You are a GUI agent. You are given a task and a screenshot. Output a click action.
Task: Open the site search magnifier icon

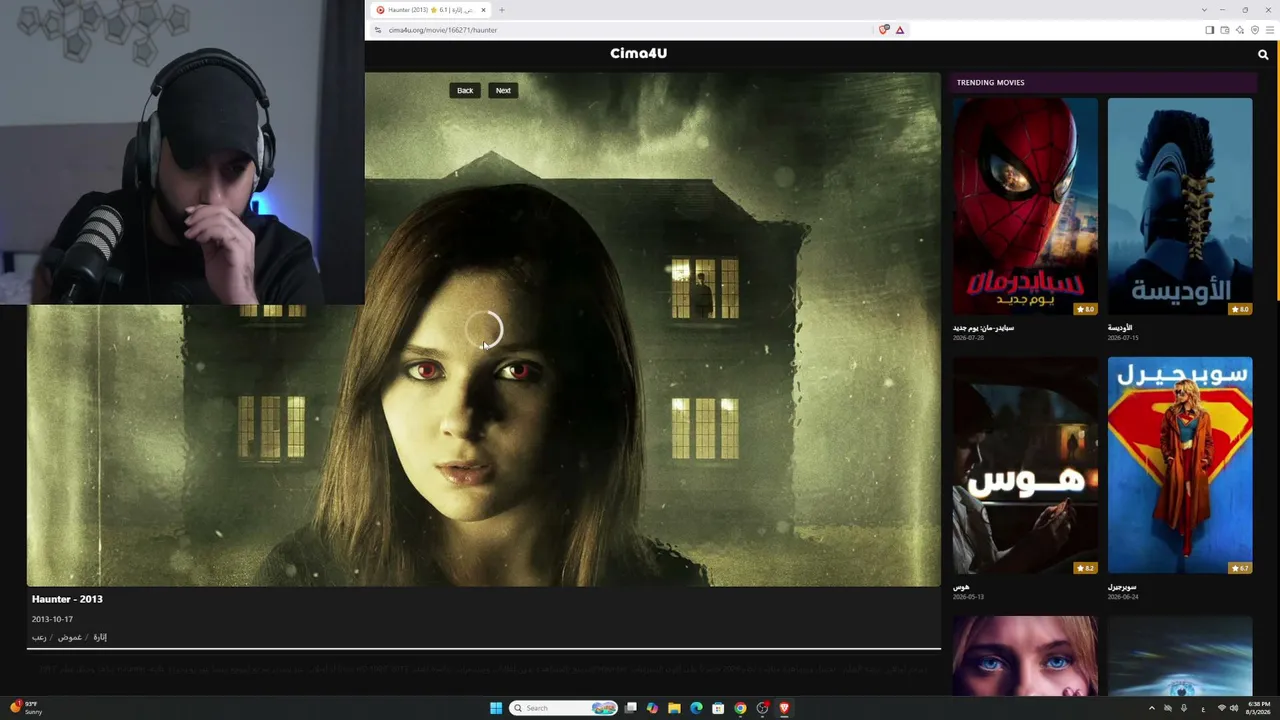tap(1263, 55)
